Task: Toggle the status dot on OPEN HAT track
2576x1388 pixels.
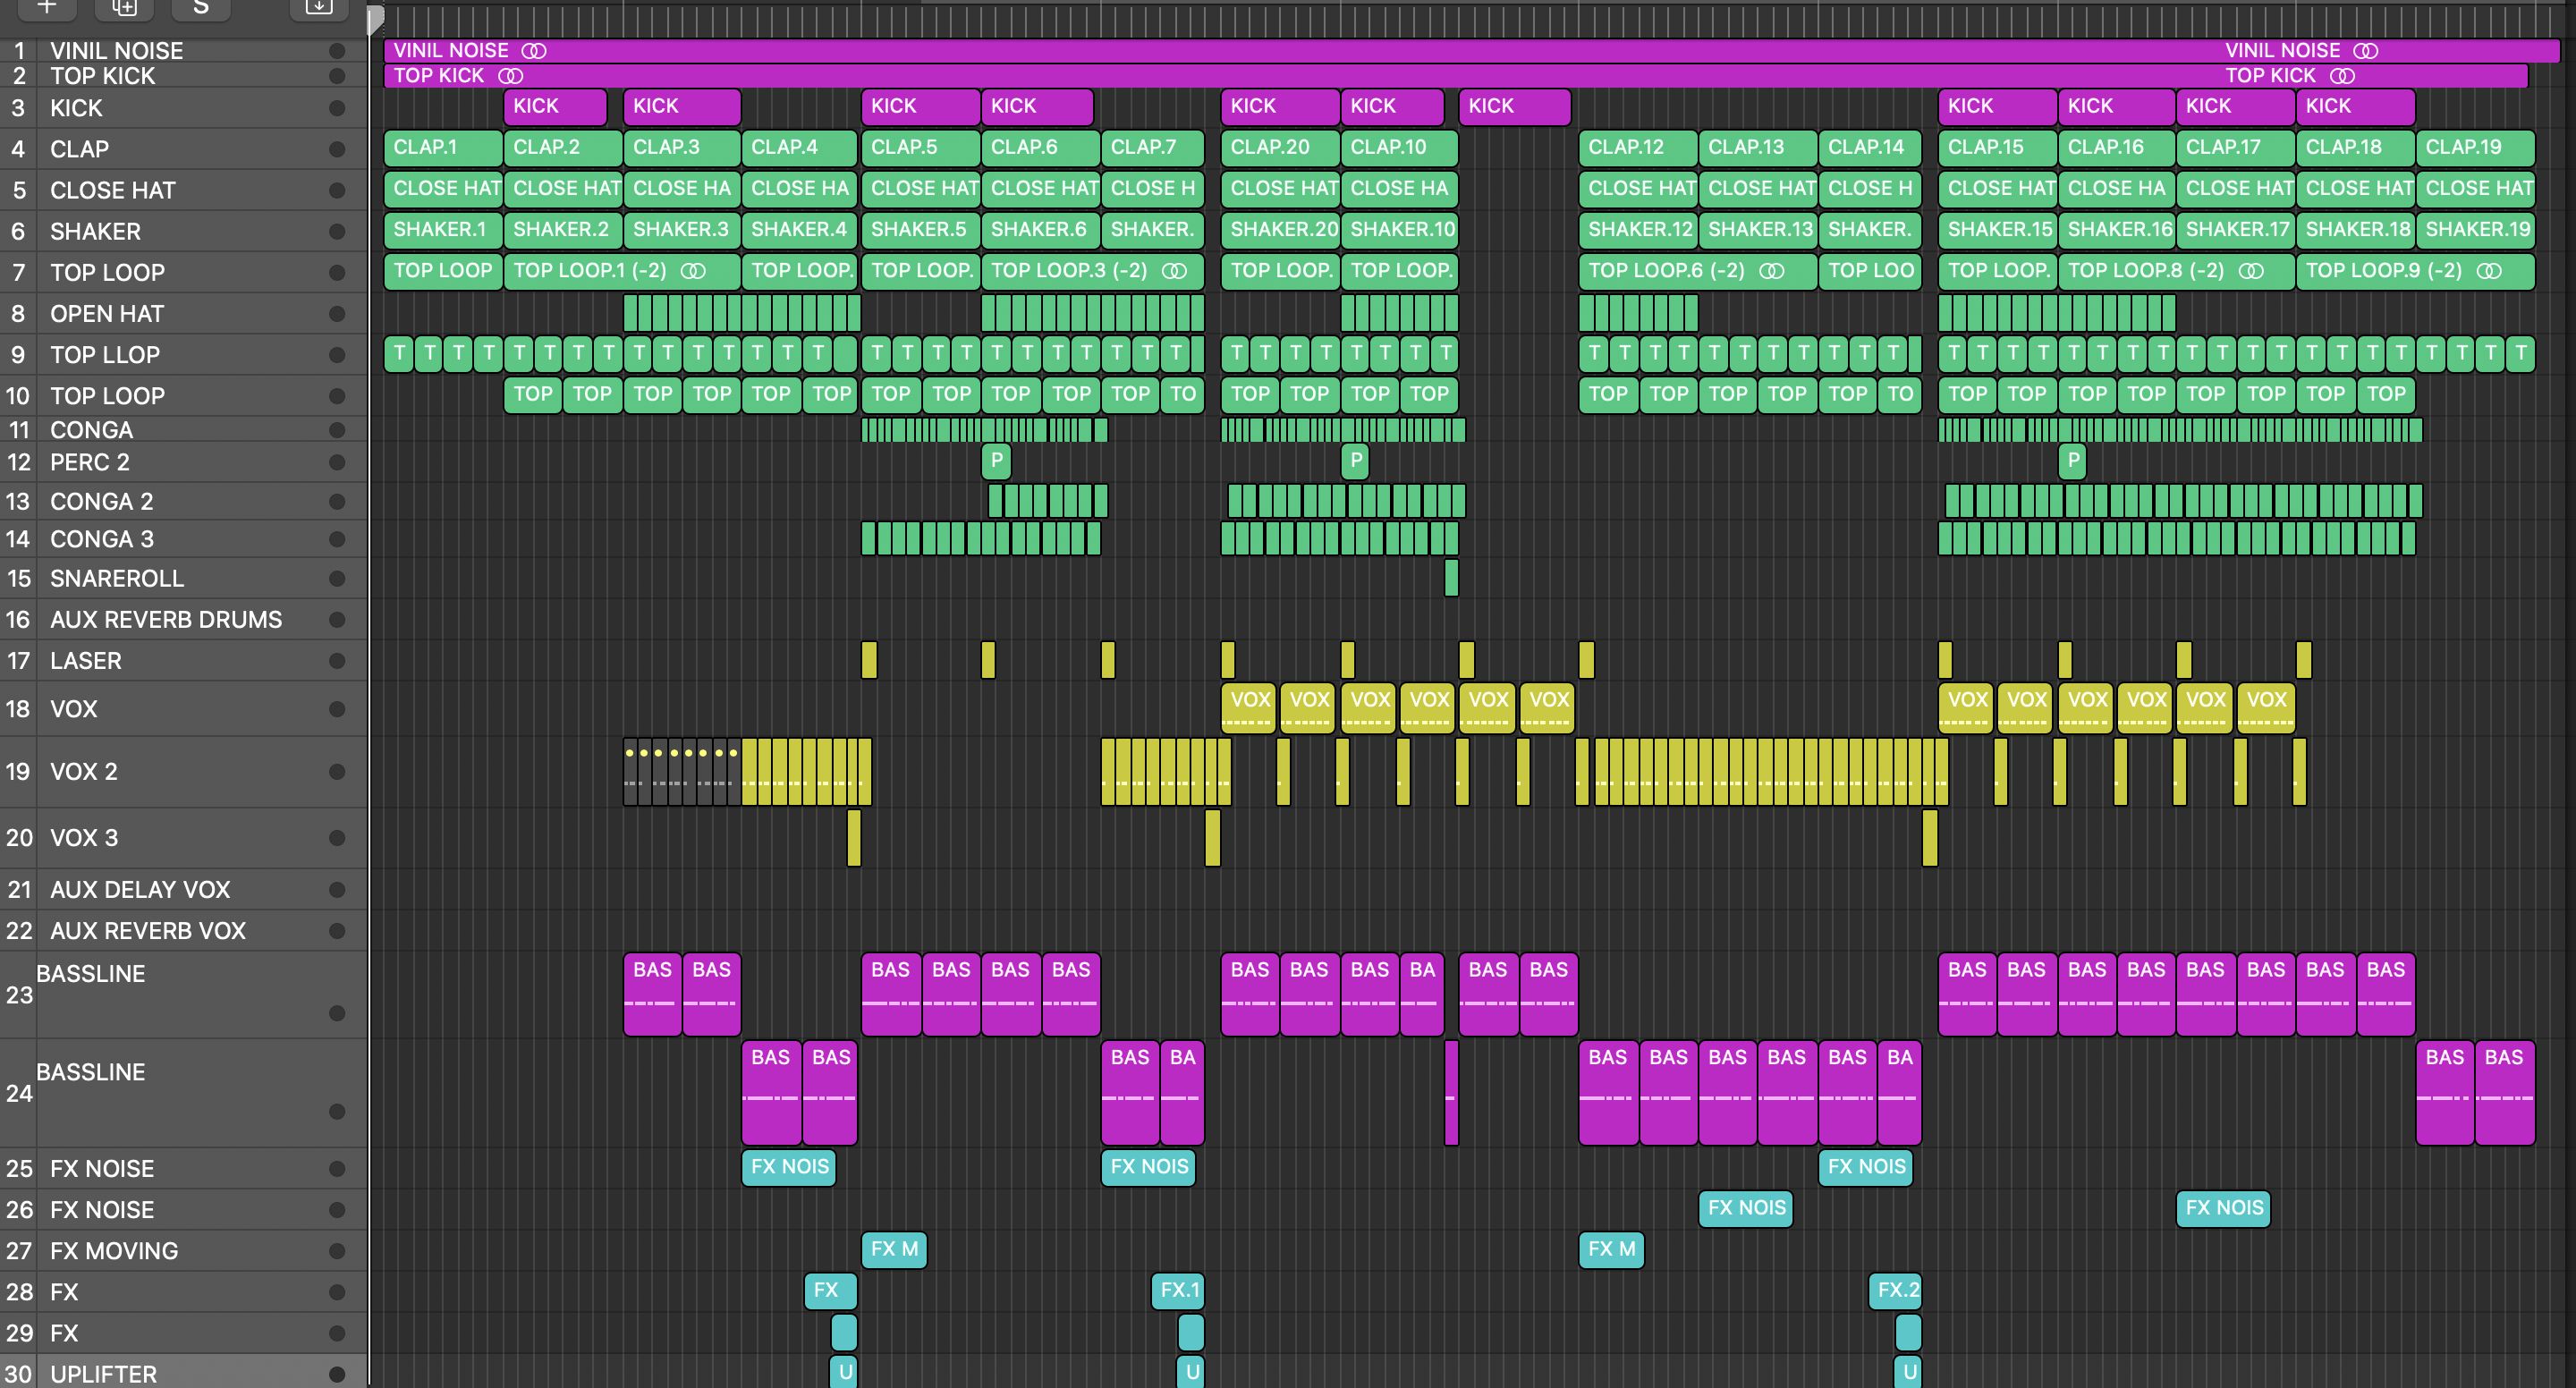Action: click(x=337, y=314)
